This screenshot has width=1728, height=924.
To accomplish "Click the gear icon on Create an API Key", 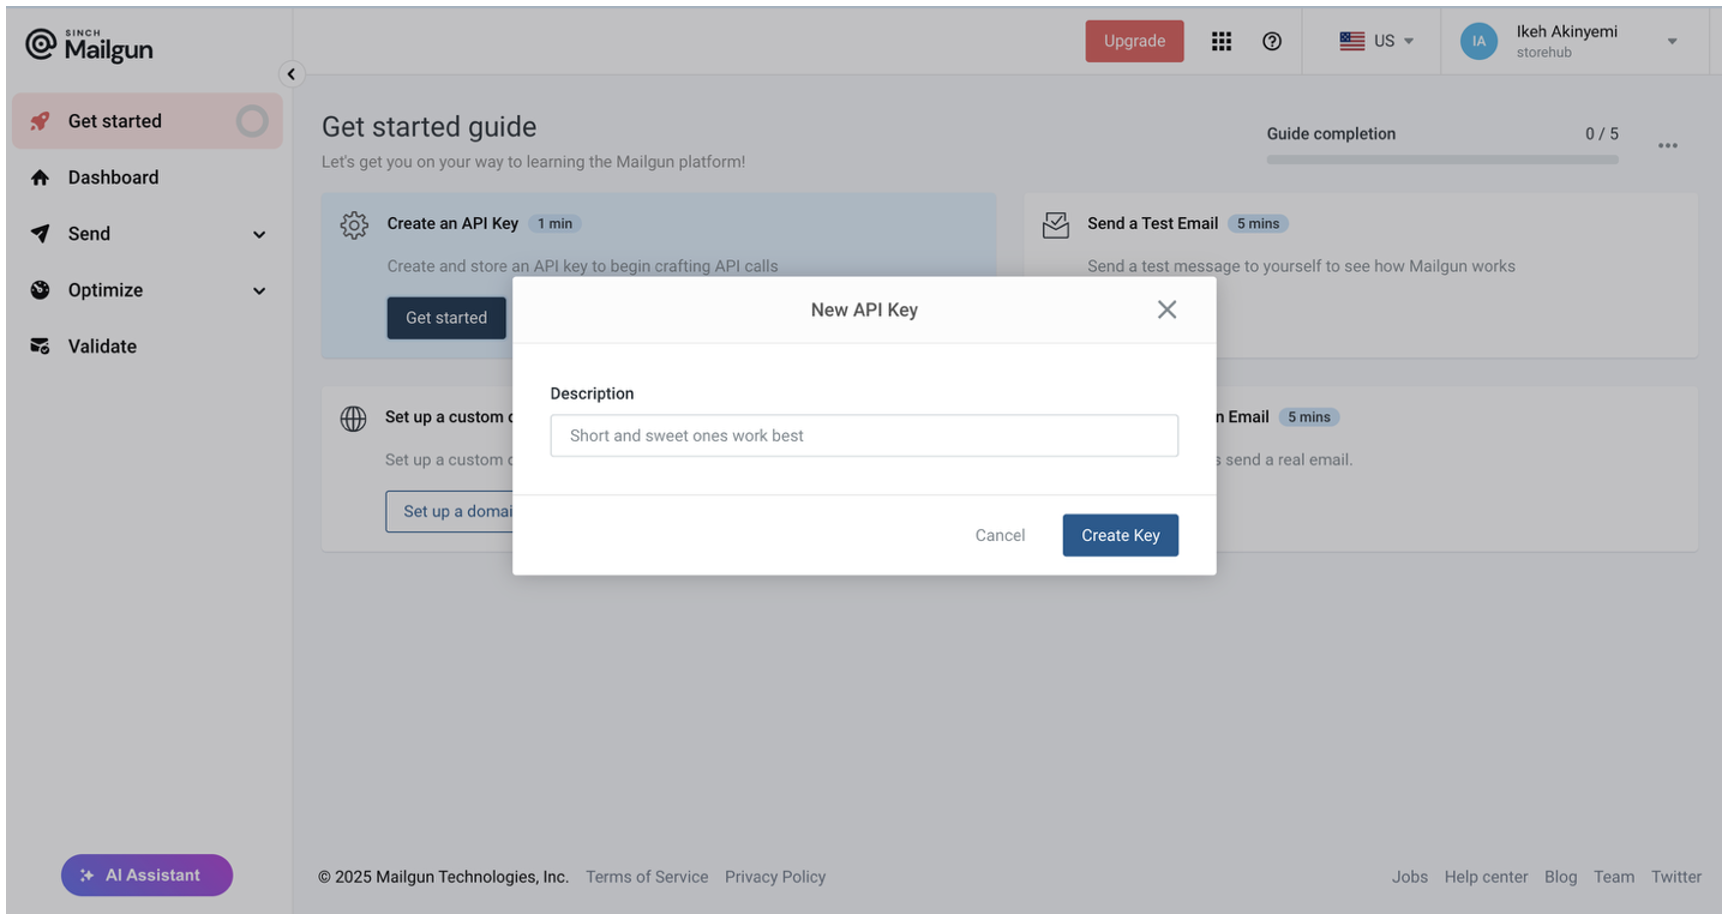I will click(x=354, y=225).
